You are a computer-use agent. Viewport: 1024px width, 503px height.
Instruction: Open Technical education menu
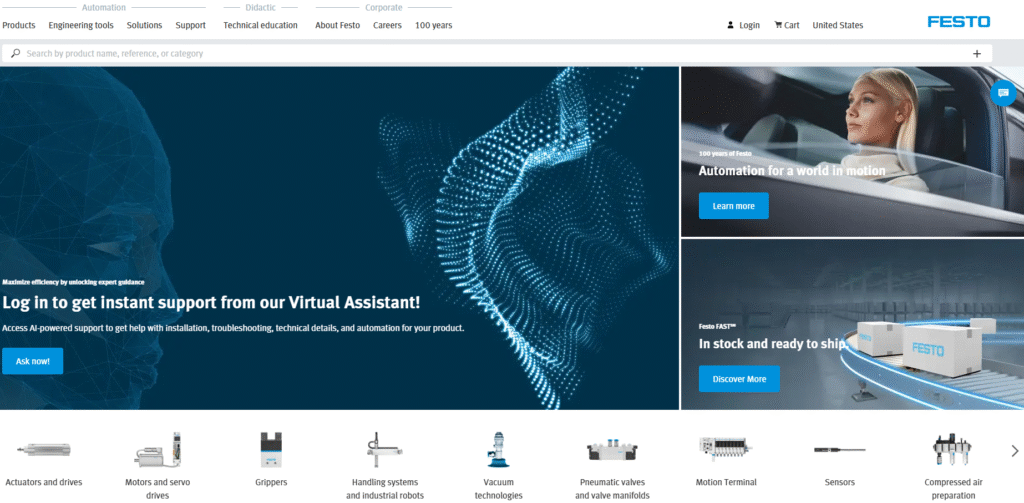[261, 25]
